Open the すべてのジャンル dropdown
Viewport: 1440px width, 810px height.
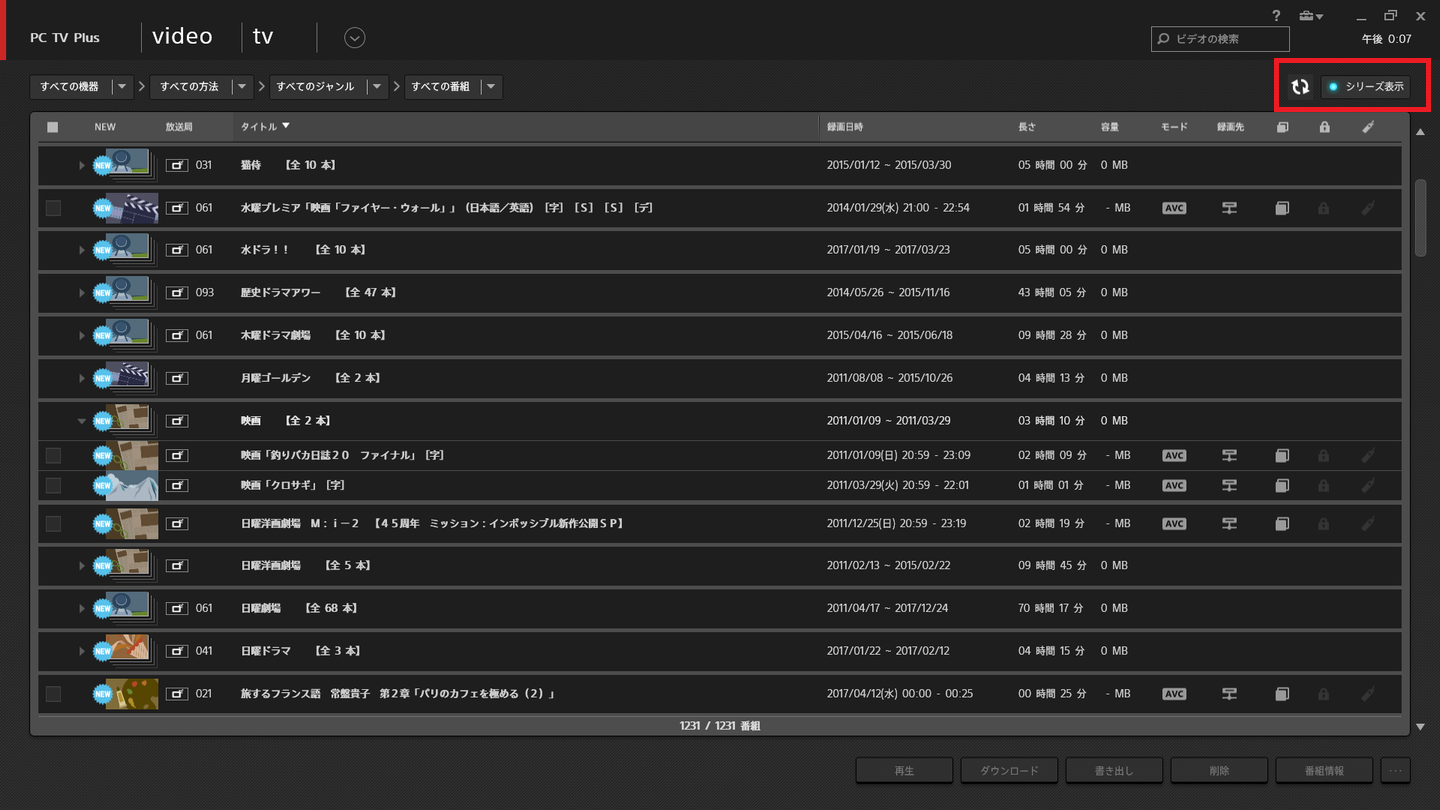pyautogui.click(x=377, y=86)
